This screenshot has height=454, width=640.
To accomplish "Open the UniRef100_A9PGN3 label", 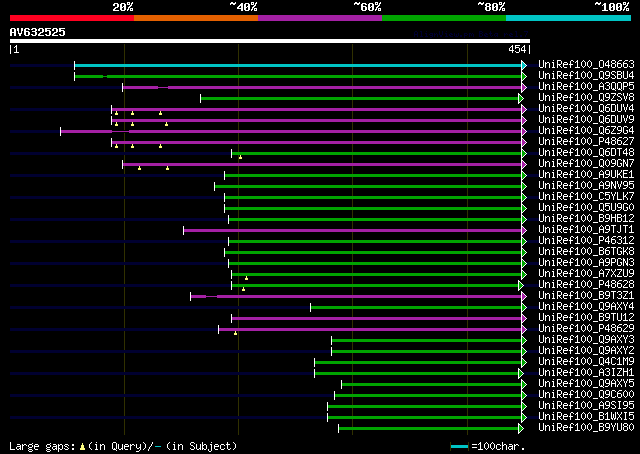I will (x=586, y=263).
